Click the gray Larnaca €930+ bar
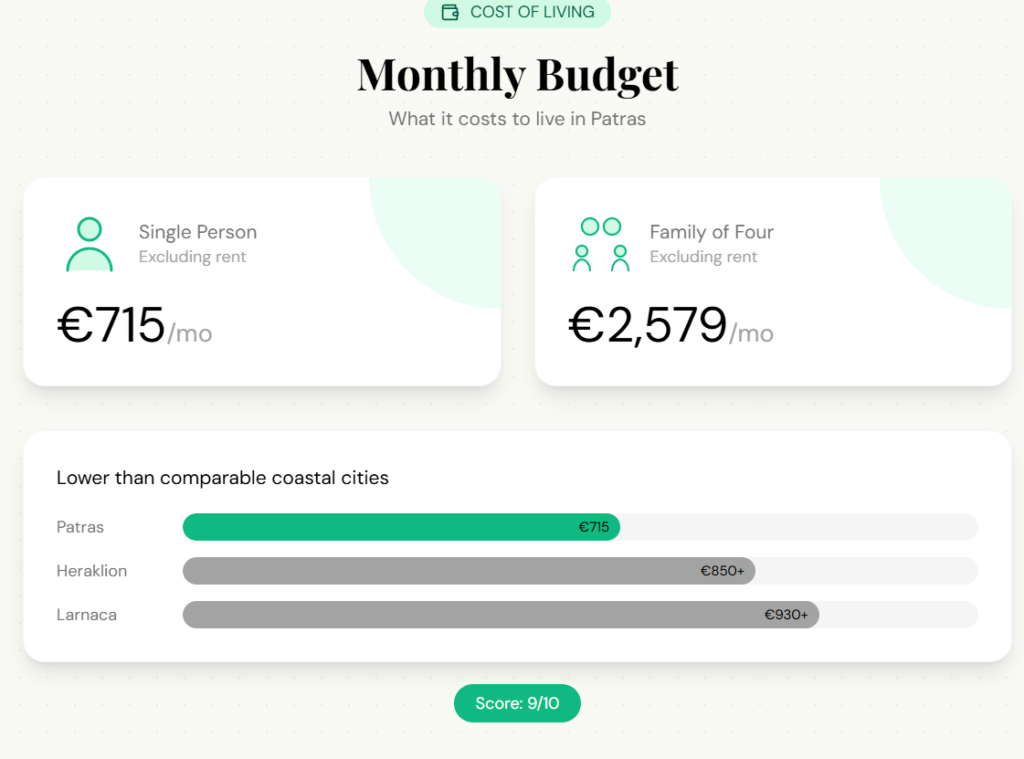Viewport: 1024px width, 759px height. 500,615
